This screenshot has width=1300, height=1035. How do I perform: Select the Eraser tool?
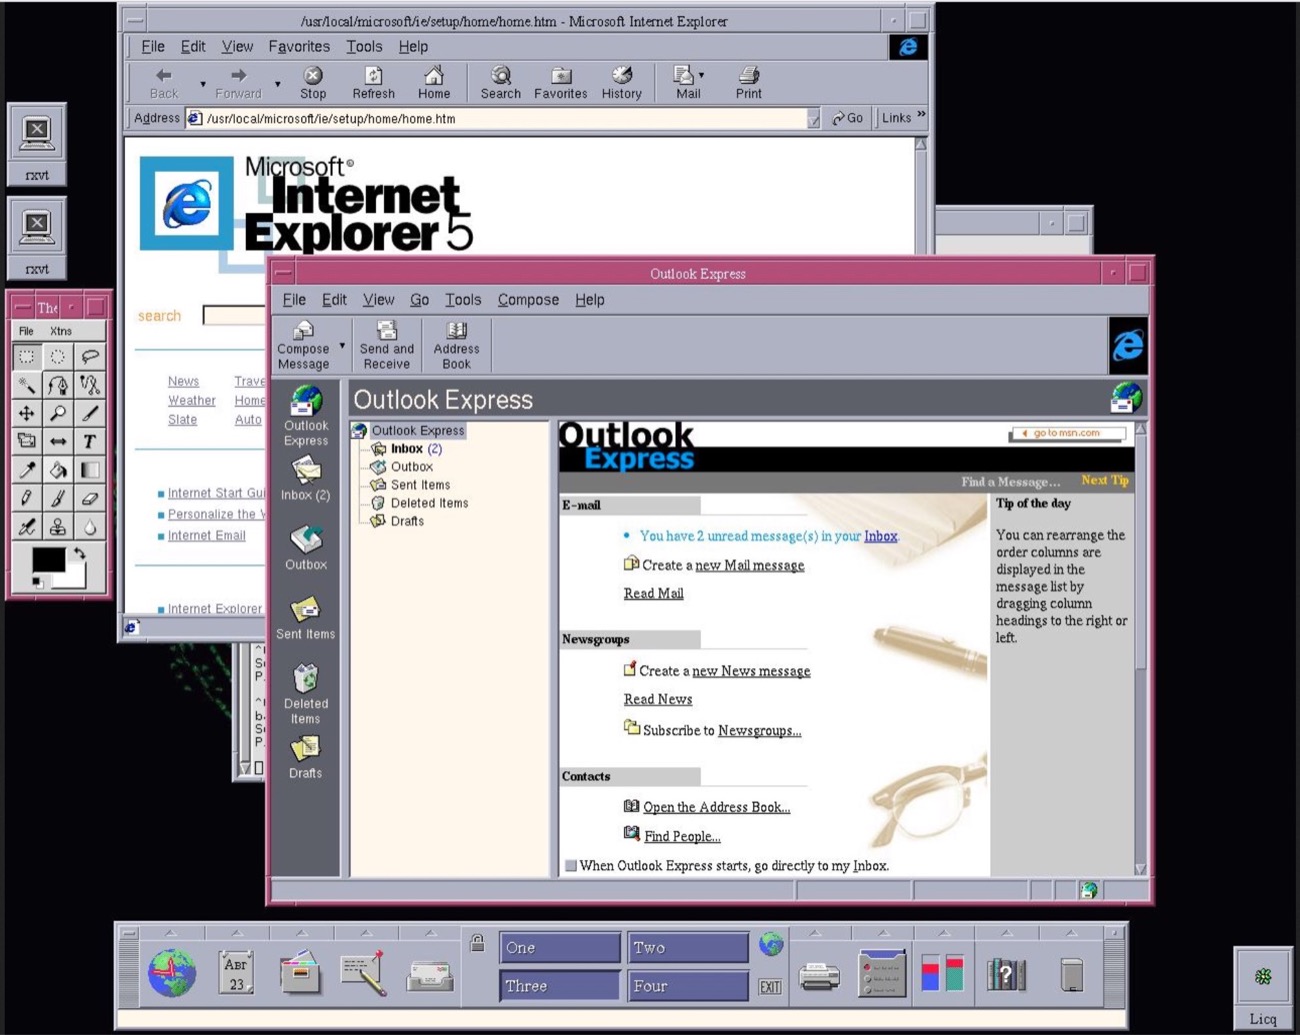(x=89, y=497)
